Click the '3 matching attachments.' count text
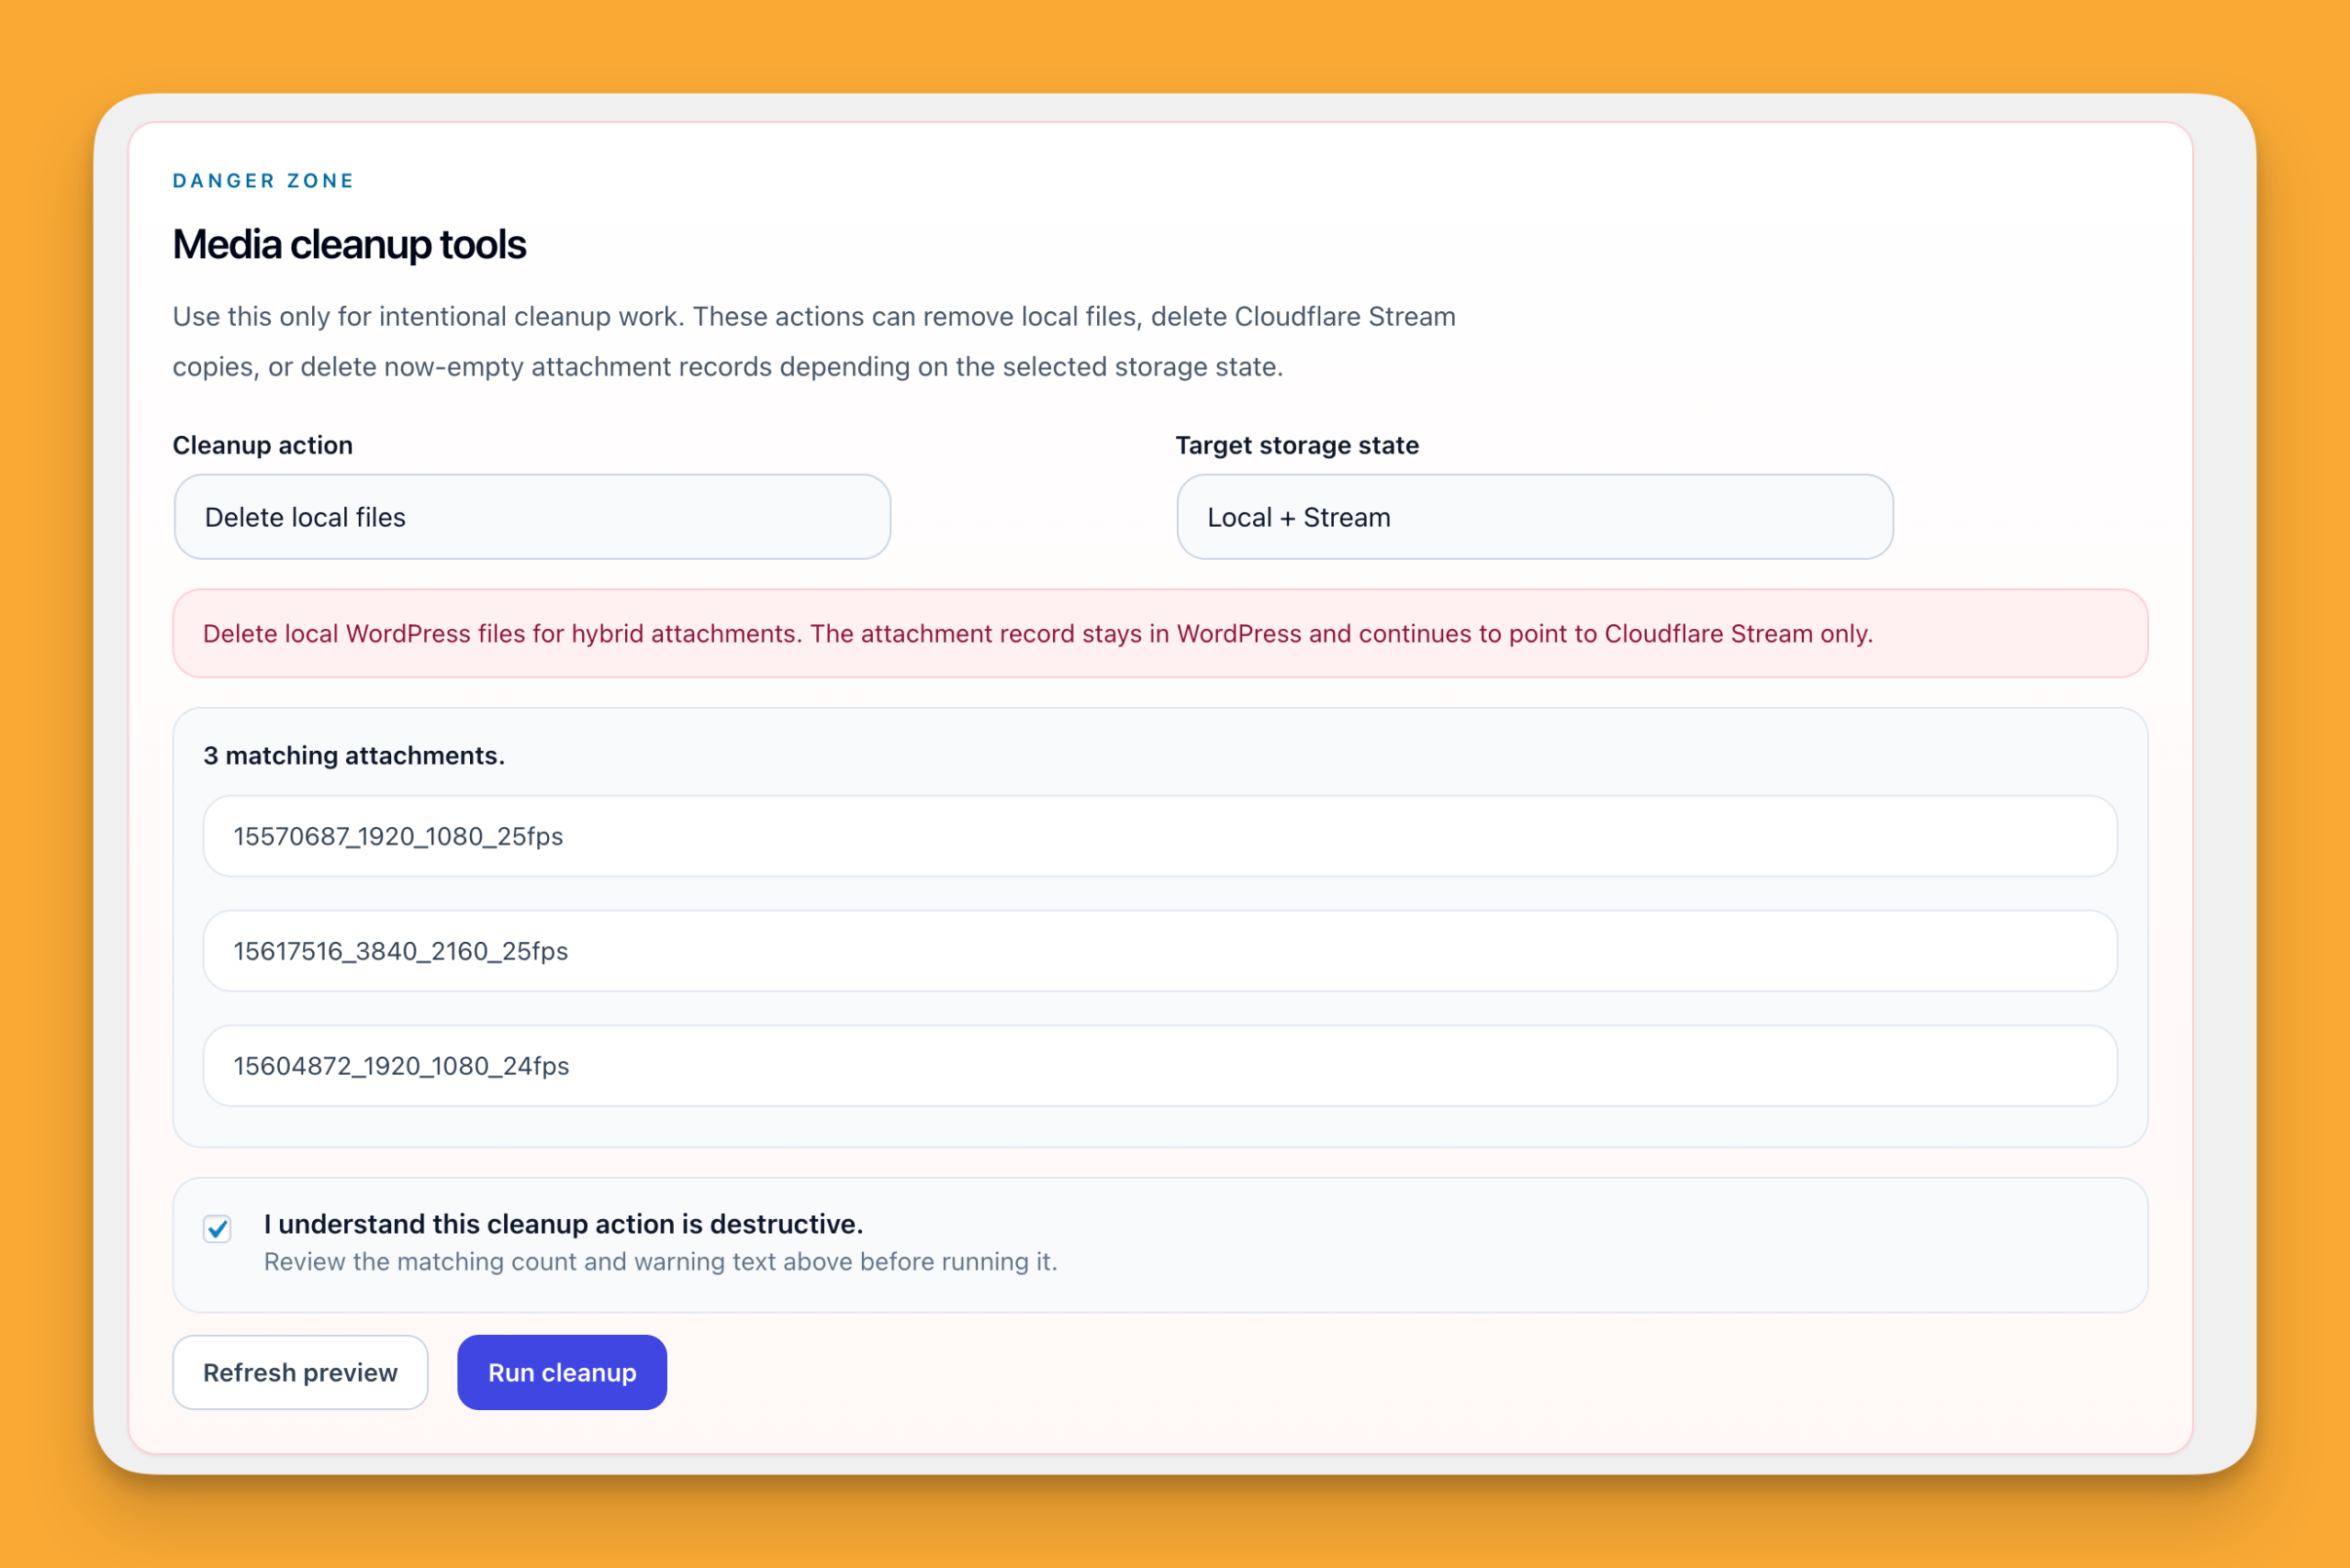This screenshot has height=1568, width=2350. click(354, 756)
